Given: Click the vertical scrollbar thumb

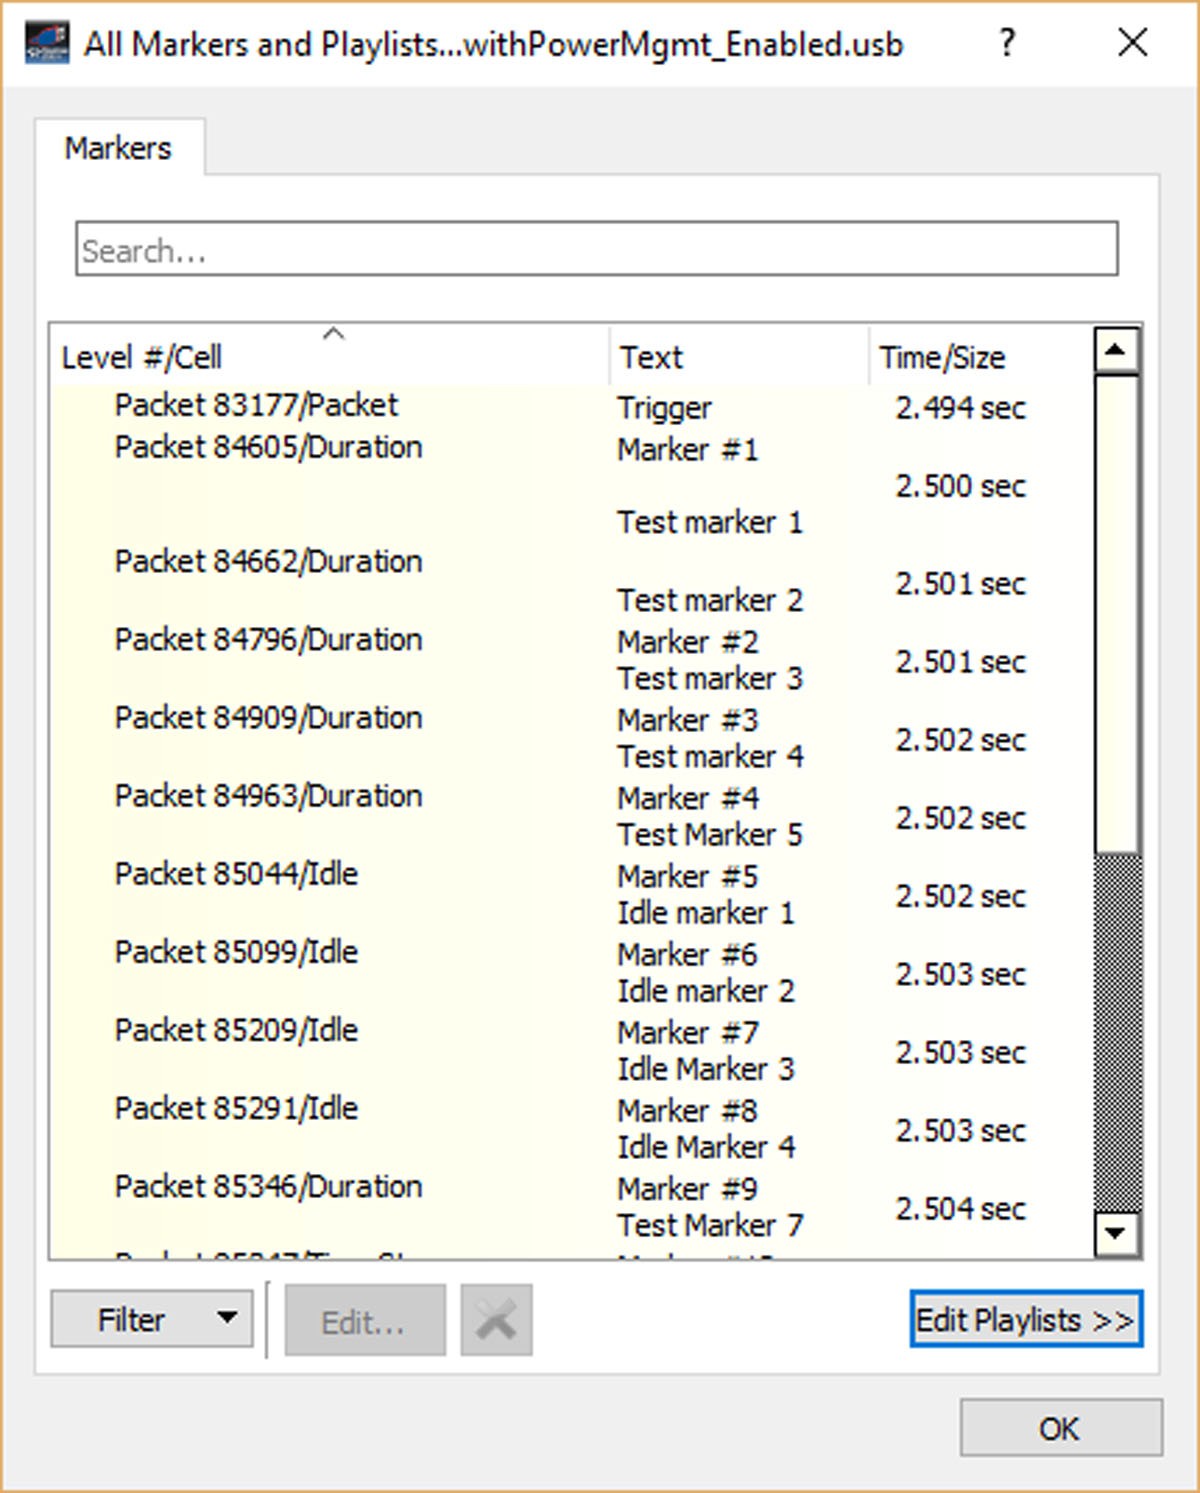Looking at the screenshot, I should coord(1116,613).
